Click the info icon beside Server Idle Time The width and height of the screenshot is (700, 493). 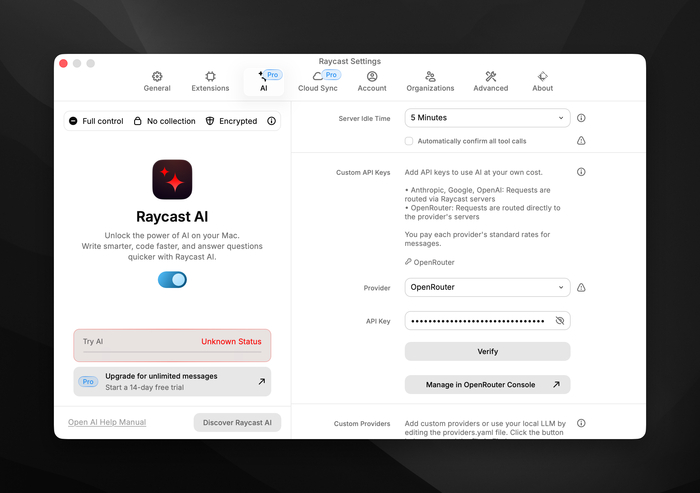581,118
